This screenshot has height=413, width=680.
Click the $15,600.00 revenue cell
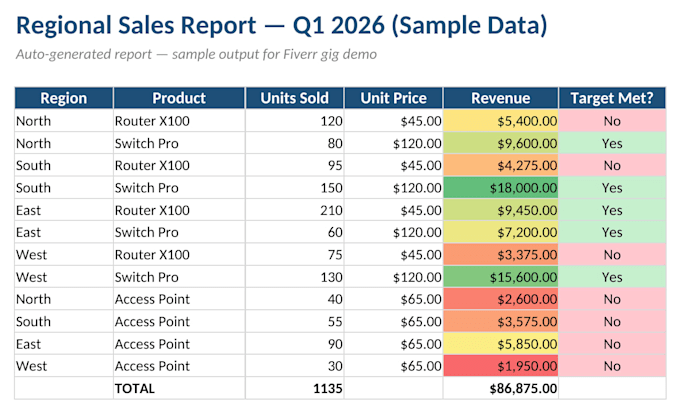[500, 277]
